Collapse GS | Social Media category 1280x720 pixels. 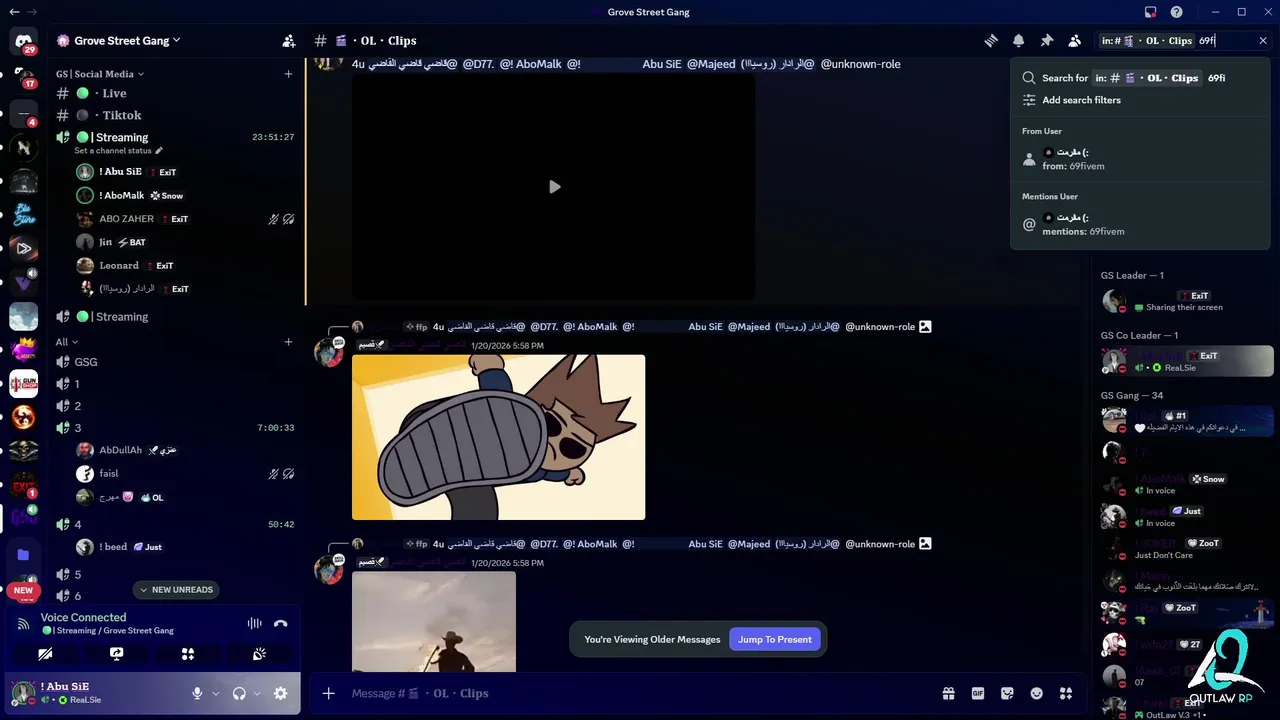(100, 74)
